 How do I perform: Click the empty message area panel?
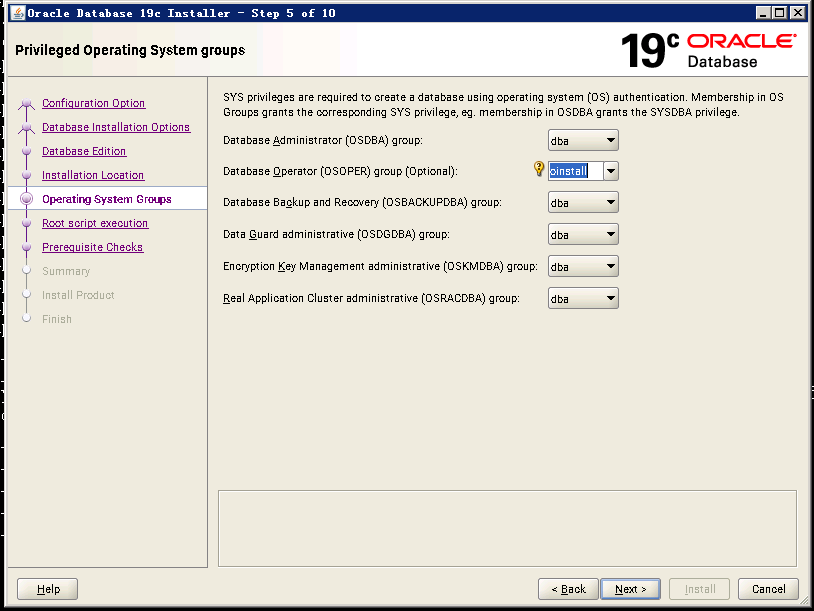tap(507, 528)
